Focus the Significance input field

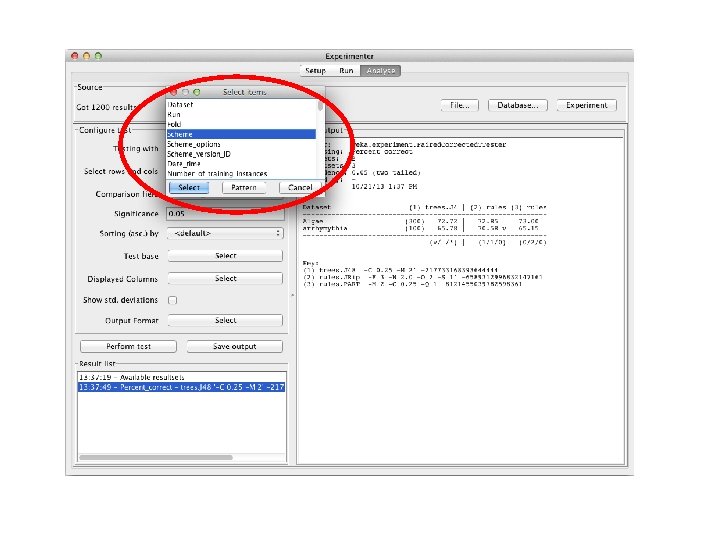pyautogui.click(x=225, y=214)
